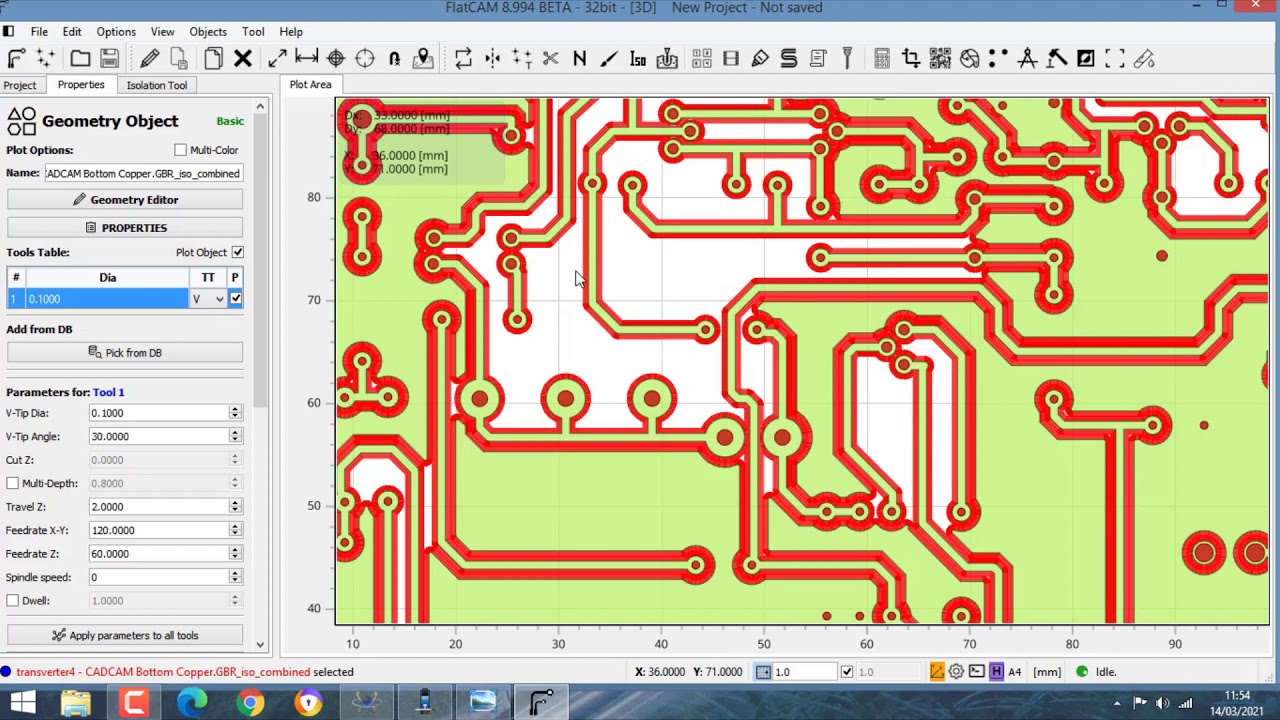Click the film strip tool icon
Image resolution: width=1280 pixels, height=720 pixels.
(x=731, y=59)
